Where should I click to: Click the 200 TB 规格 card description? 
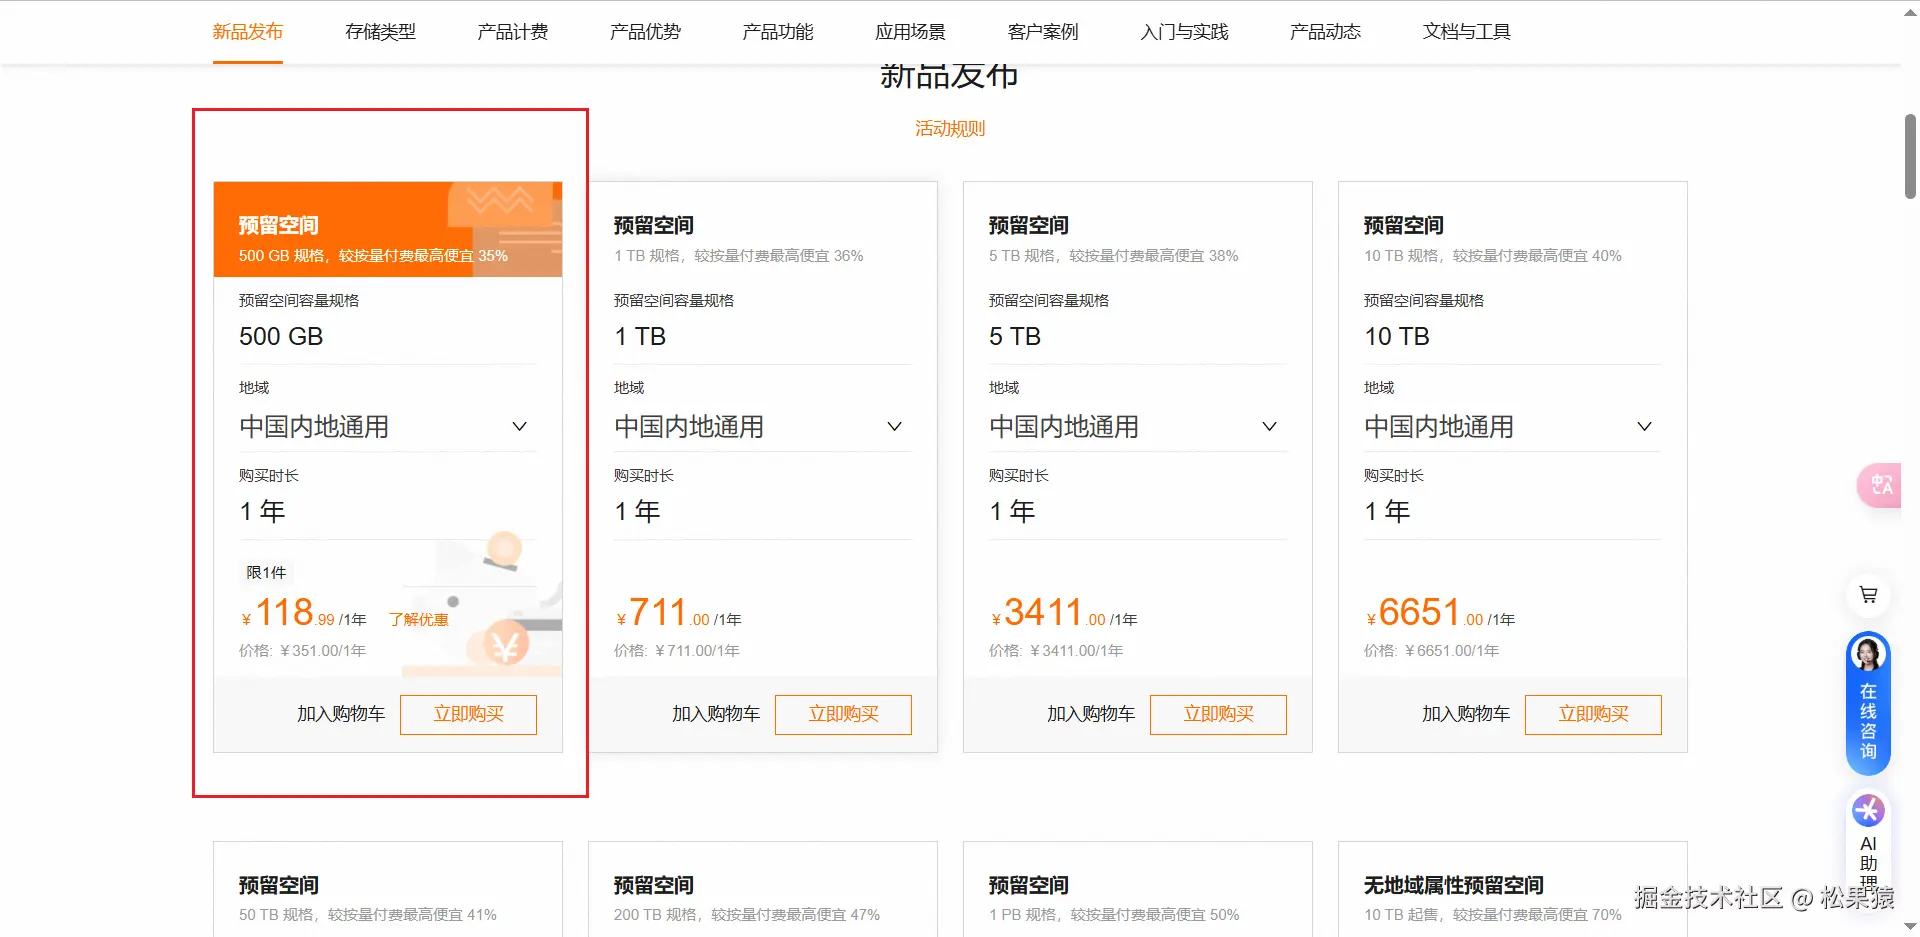[x=747, y=915]
